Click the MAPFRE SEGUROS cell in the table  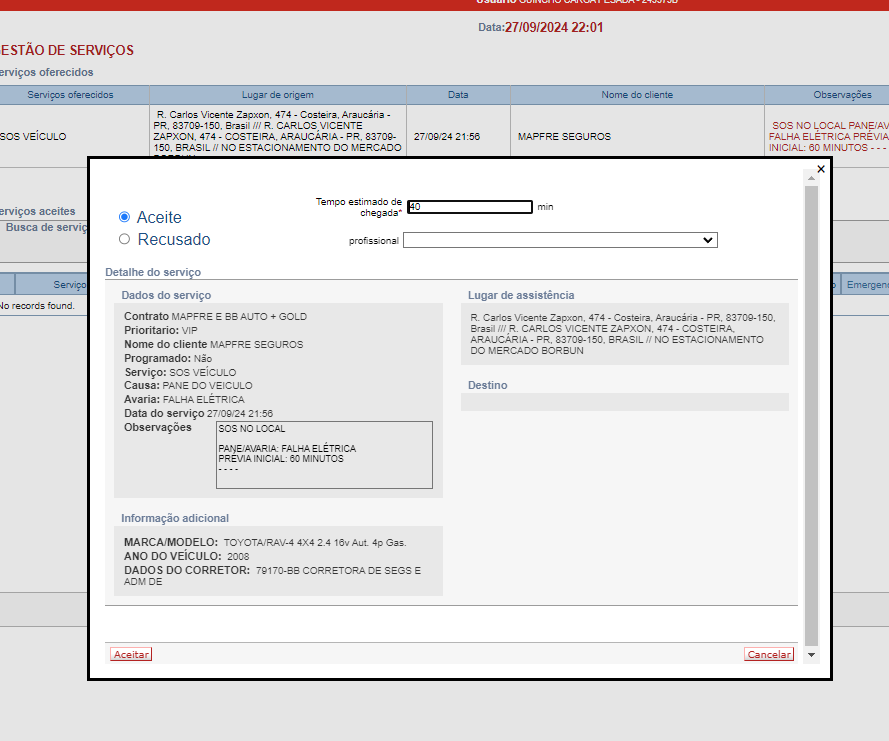click(x=564, y=137)
